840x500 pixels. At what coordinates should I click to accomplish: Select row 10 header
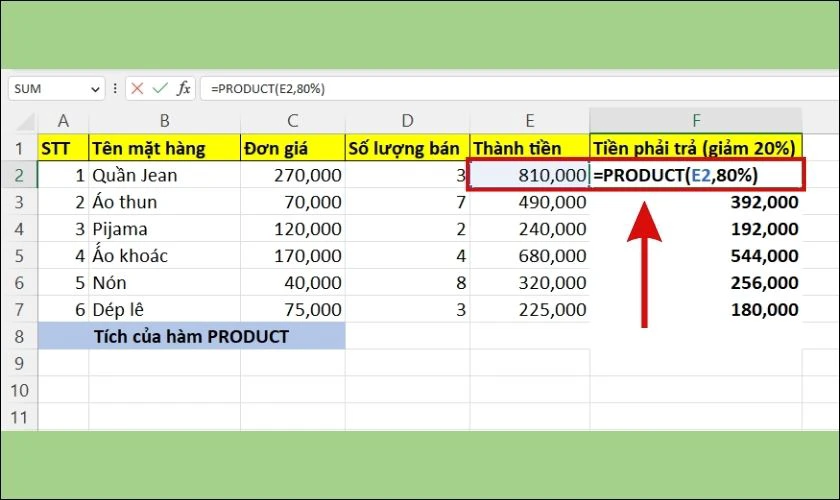(x=19, y=390)
